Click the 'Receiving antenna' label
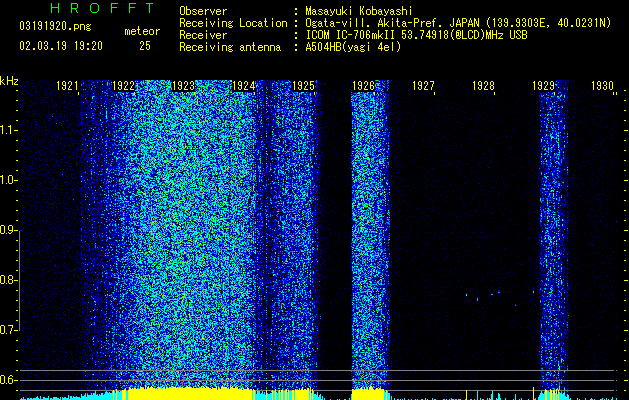The image size is (629, 400). pos(230,47)
